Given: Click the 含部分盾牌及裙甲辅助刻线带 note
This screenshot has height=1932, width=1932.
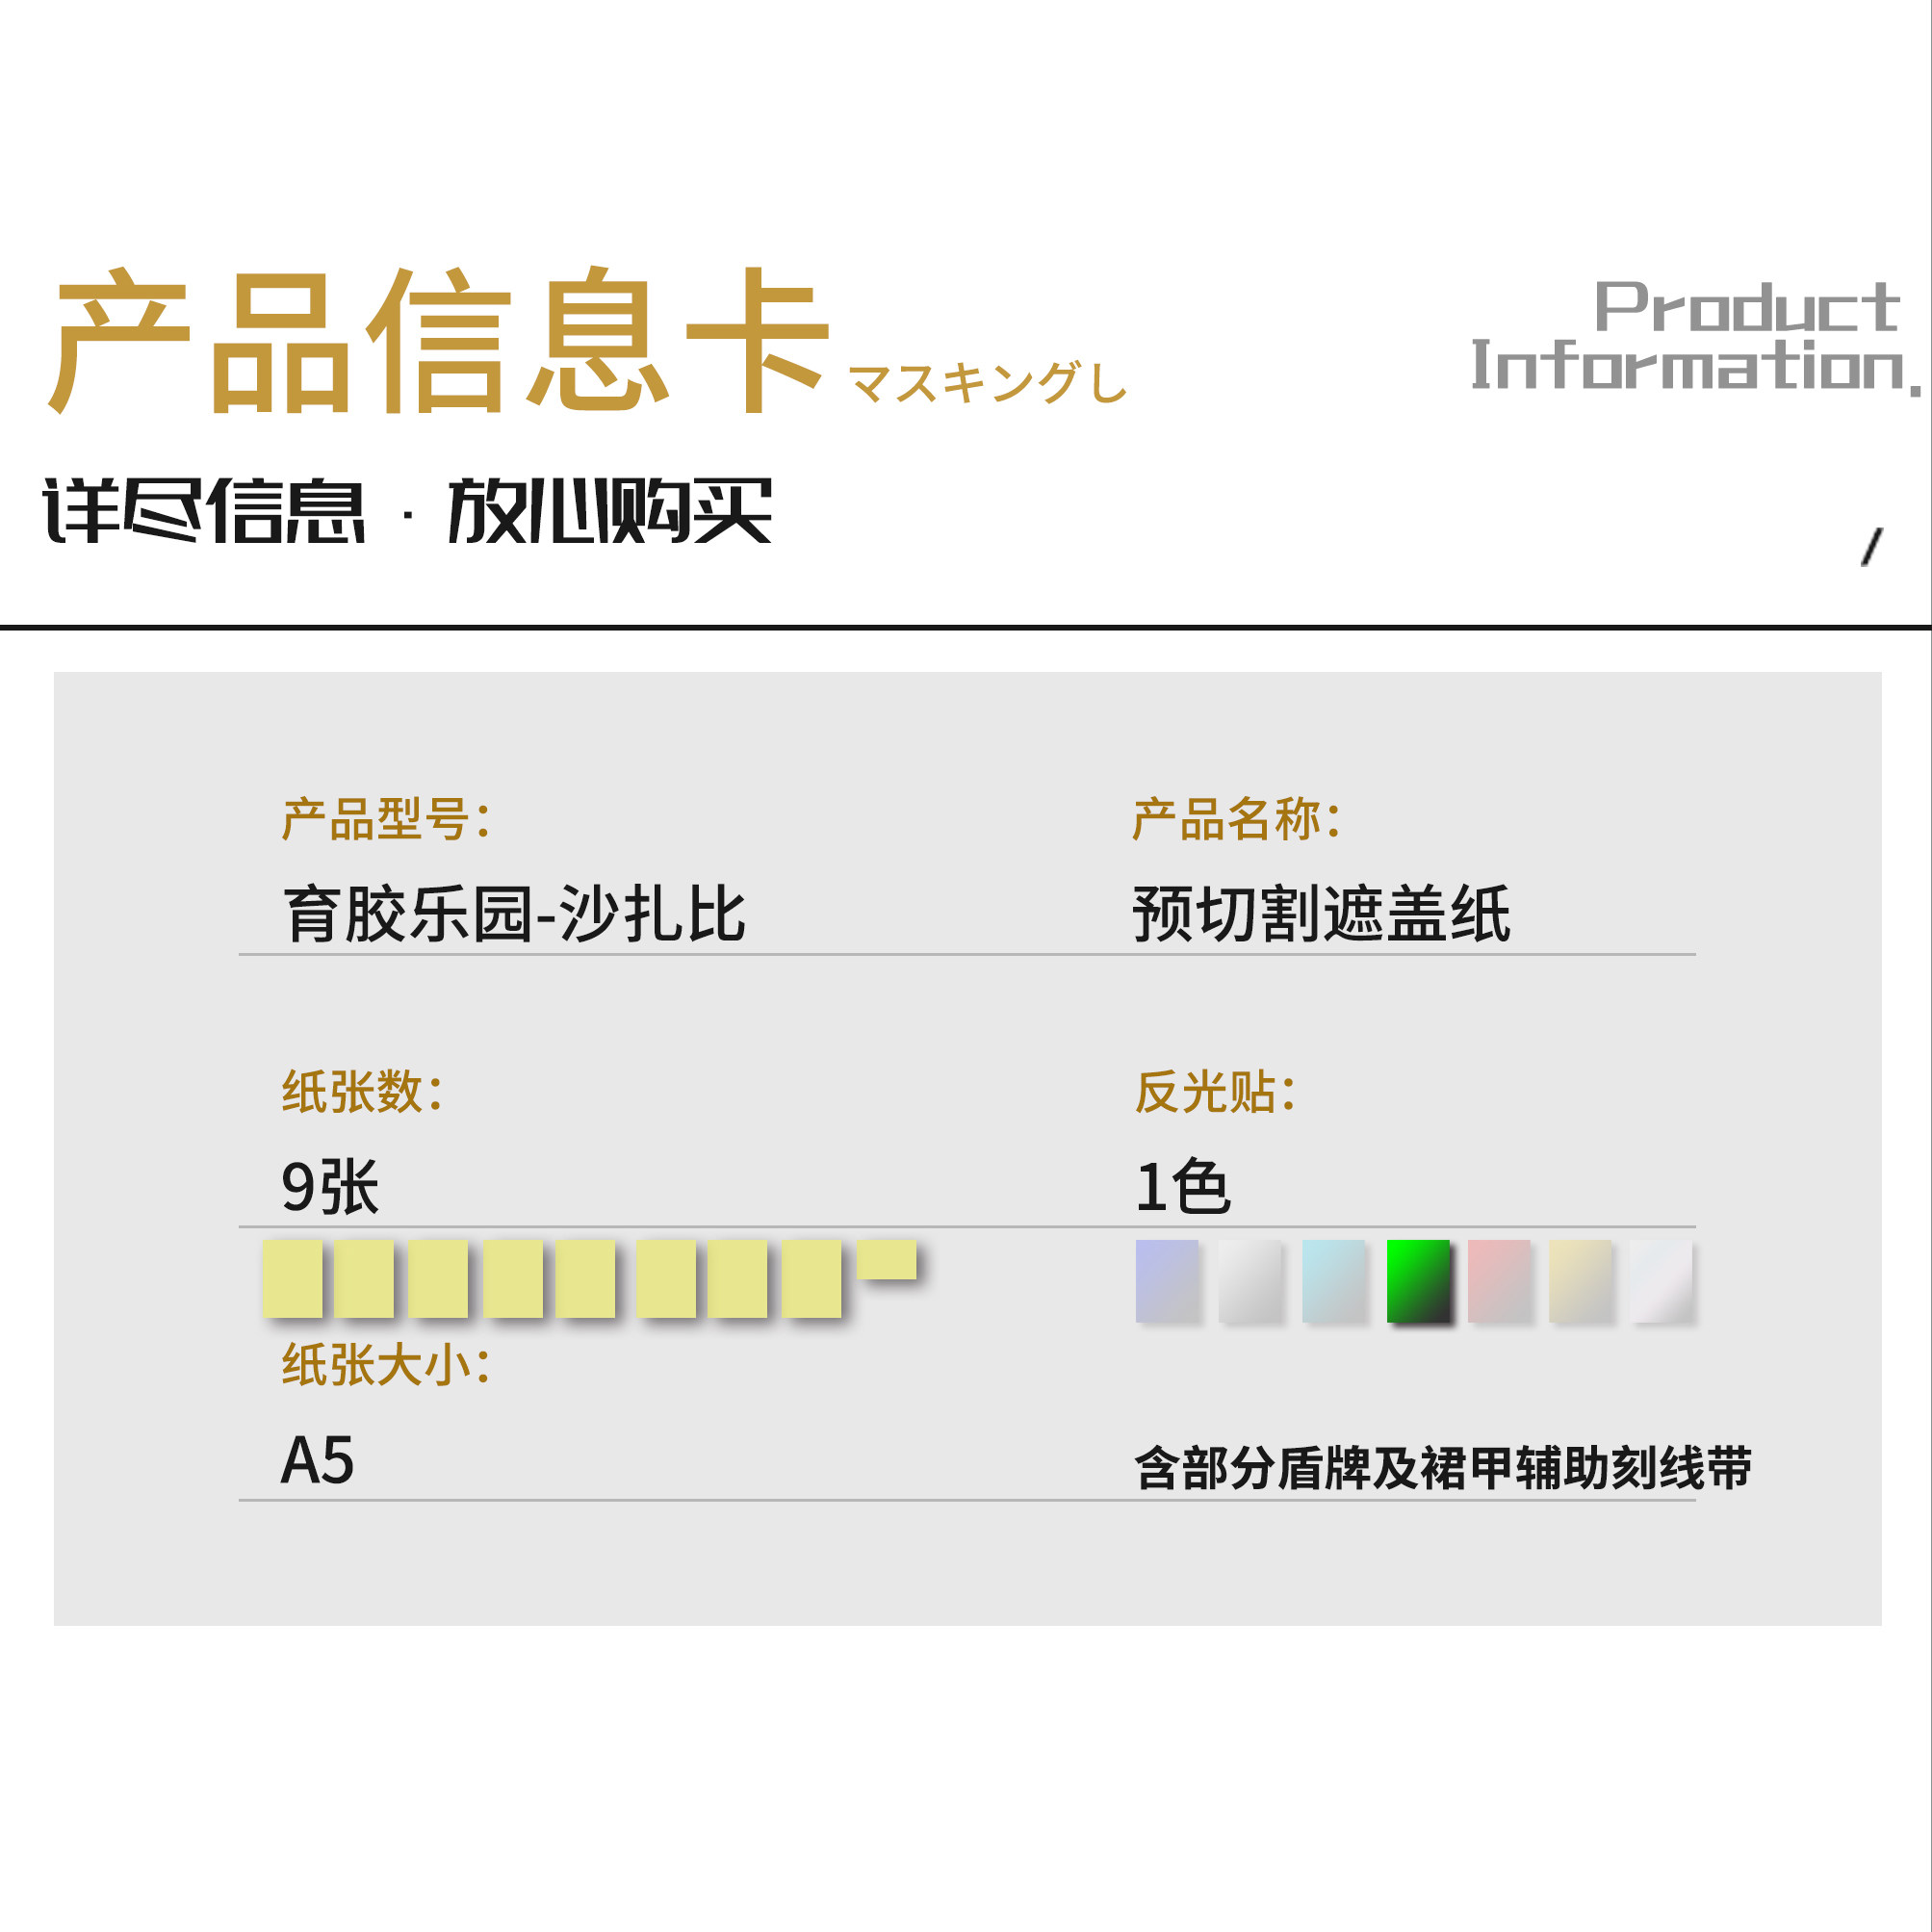Looking at the screenshot, I should coord(1442,1468).
